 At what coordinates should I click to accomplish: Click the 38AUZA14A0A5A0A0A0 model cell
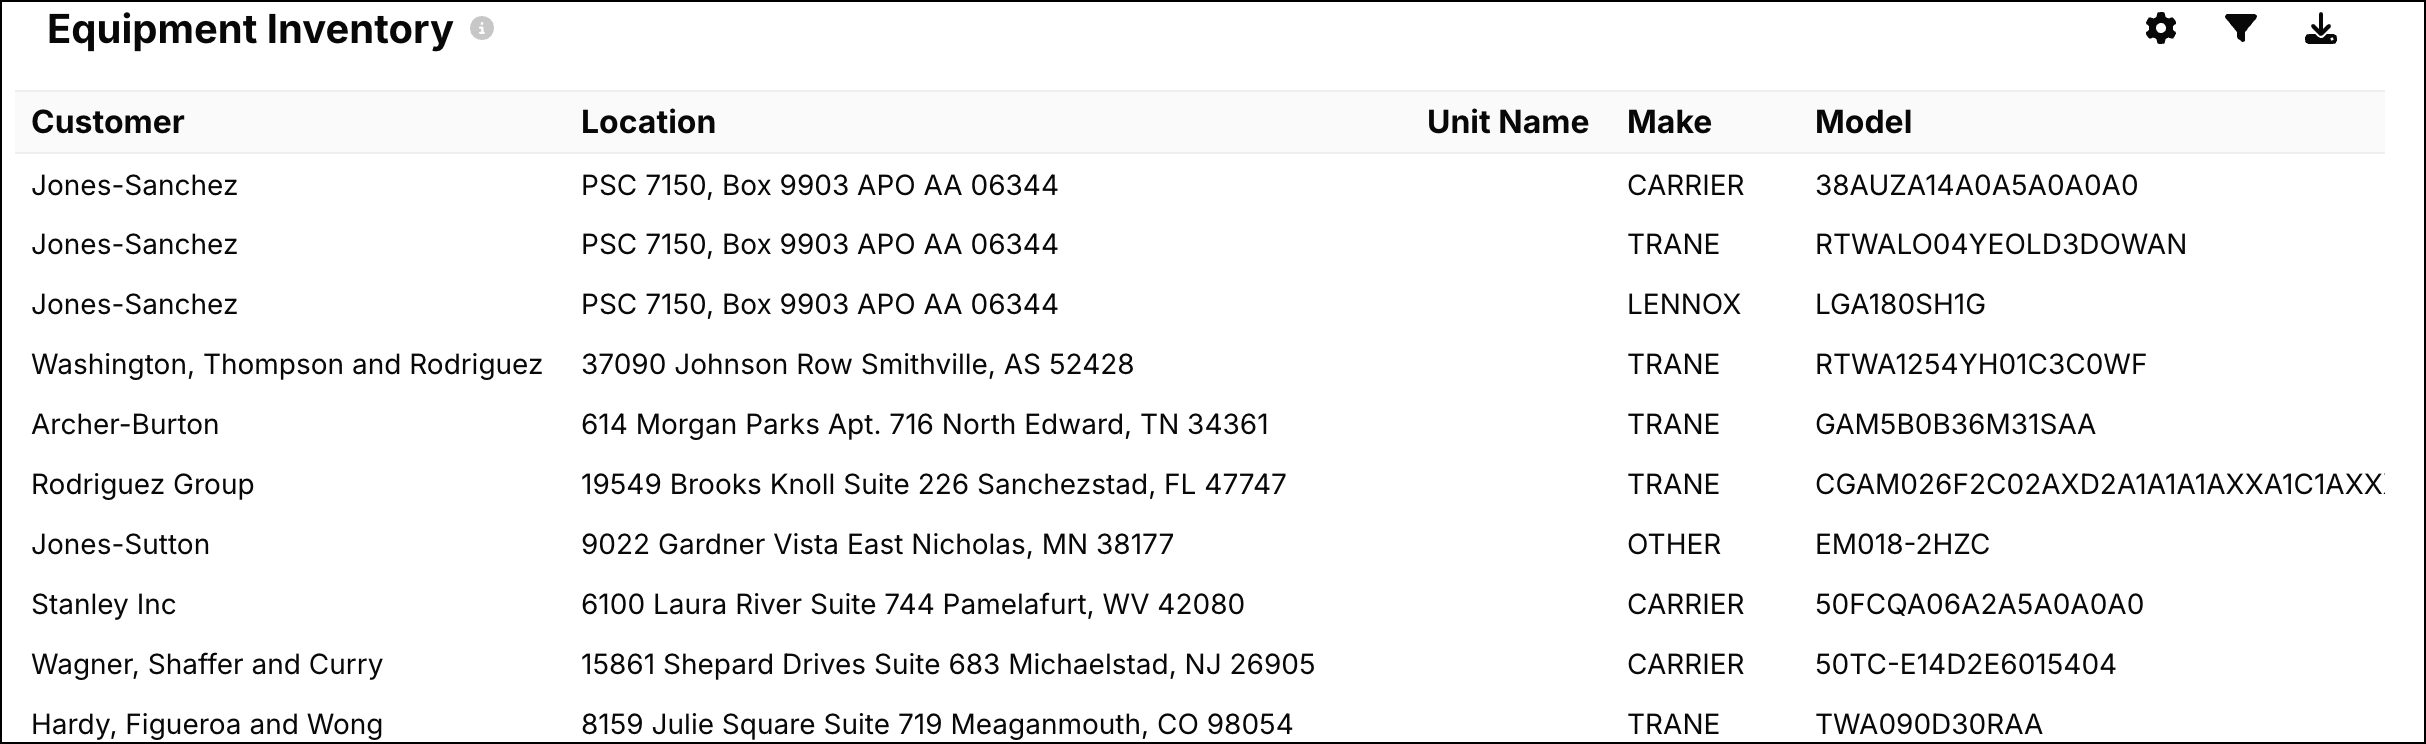pos(1976,185)
